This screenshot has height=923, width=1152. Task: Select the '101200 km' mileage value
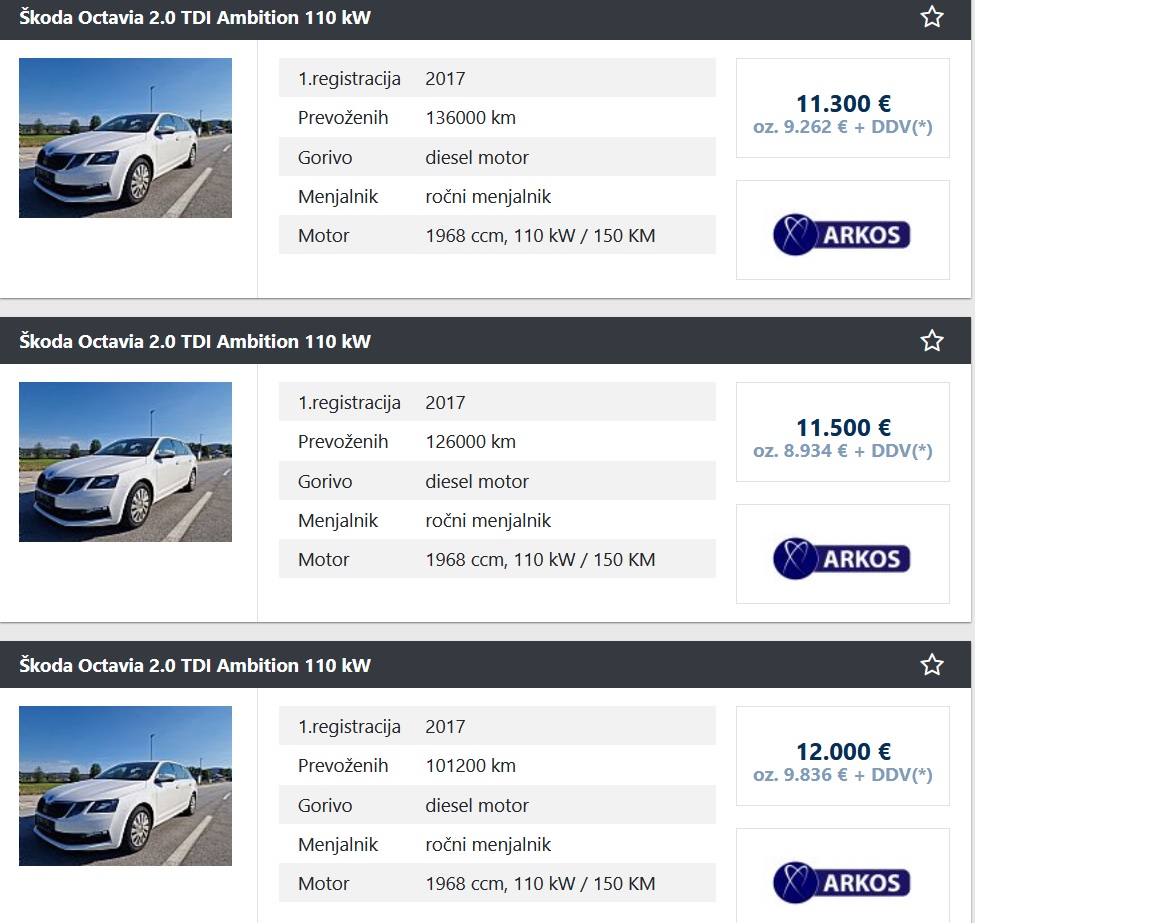[470, 766]
